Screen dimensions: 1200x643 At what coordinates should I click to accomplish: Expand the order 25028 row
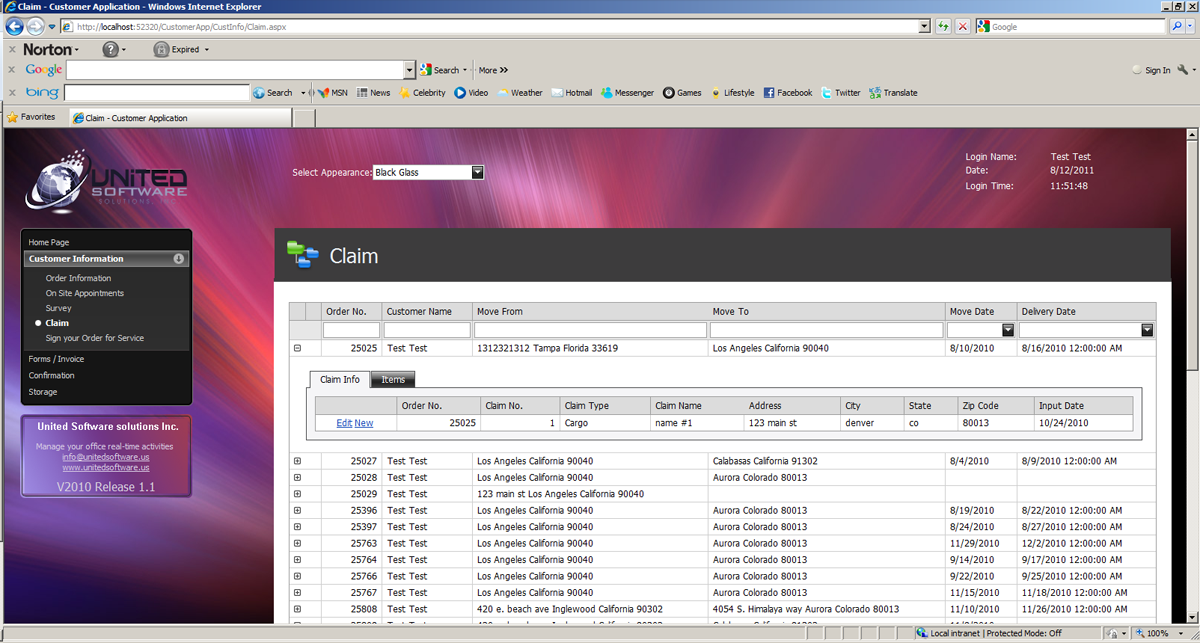(x=297, y=477)
